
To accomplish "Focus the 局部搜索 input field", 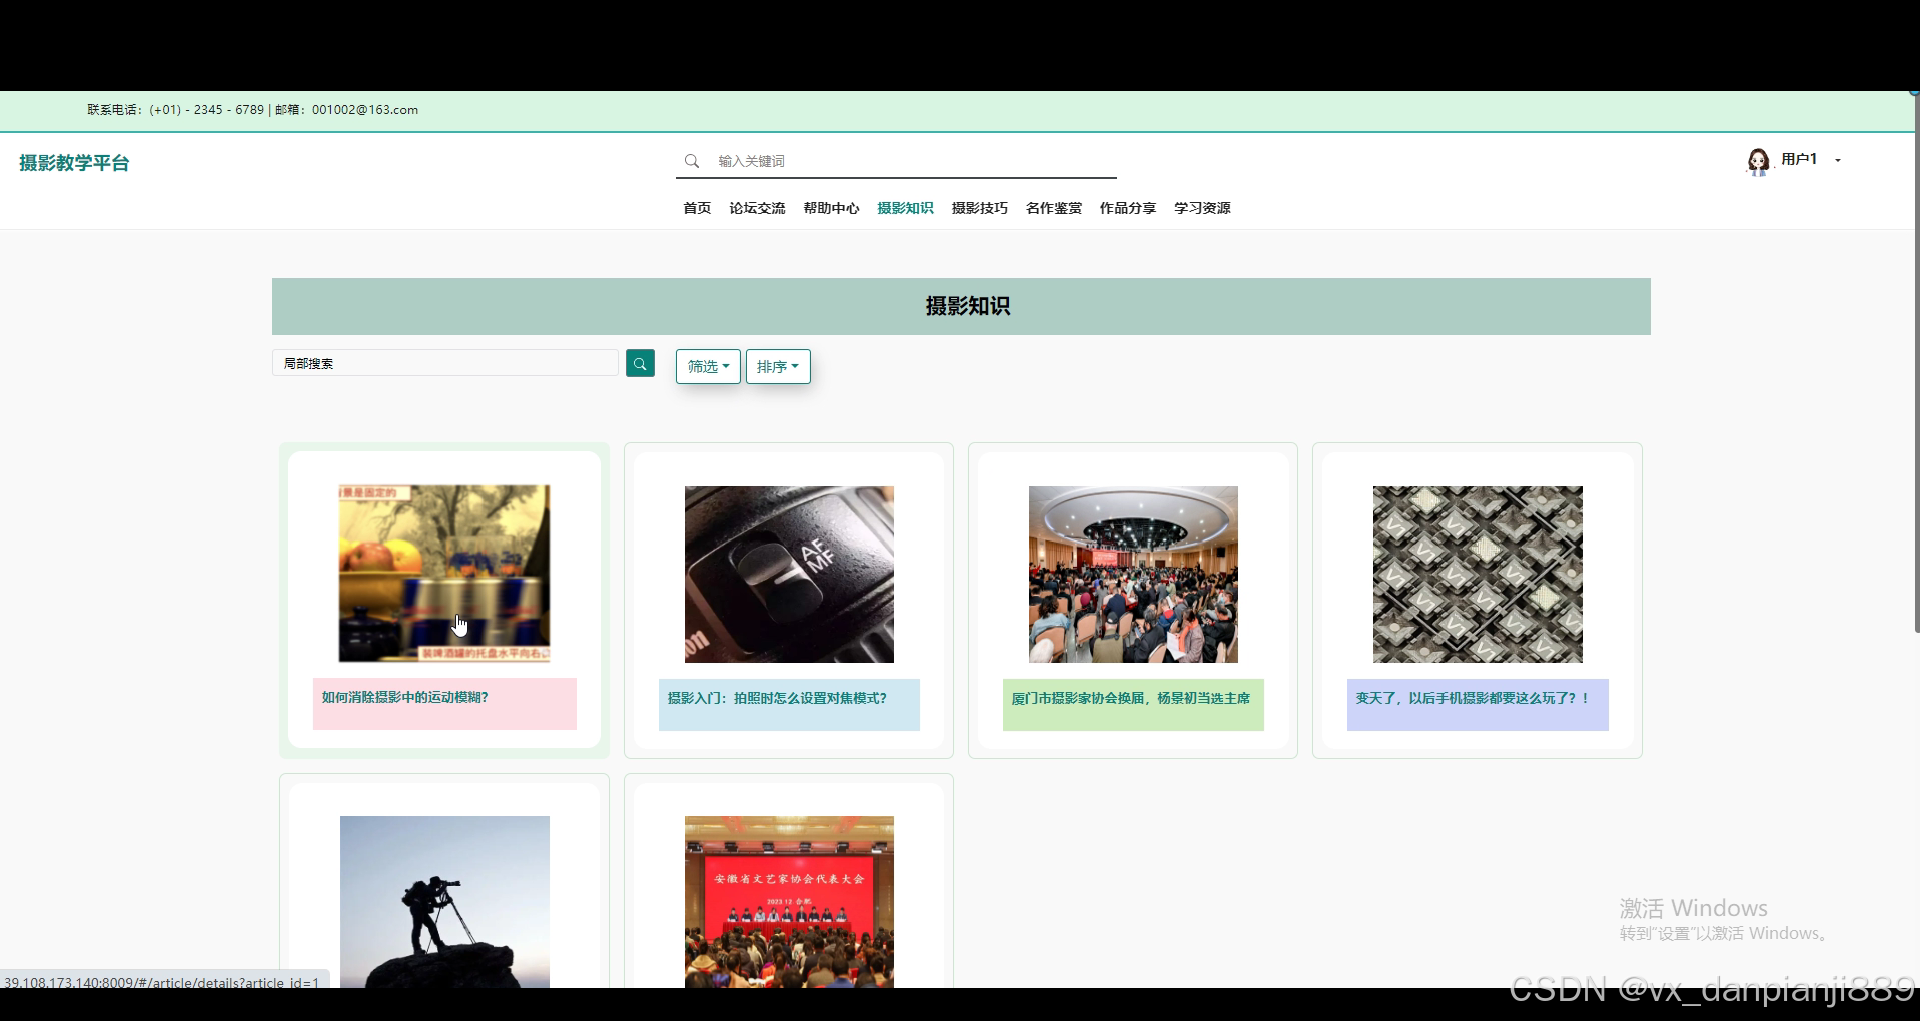I will [445, 363].
